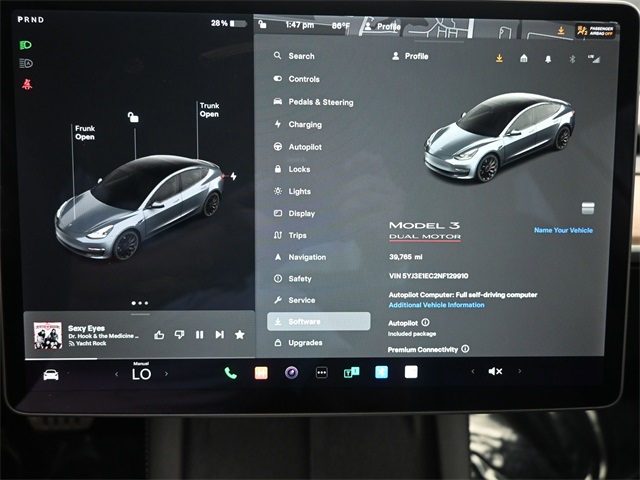Tap the muted speaker volume icon
The image size is (640, 480).
495,371
